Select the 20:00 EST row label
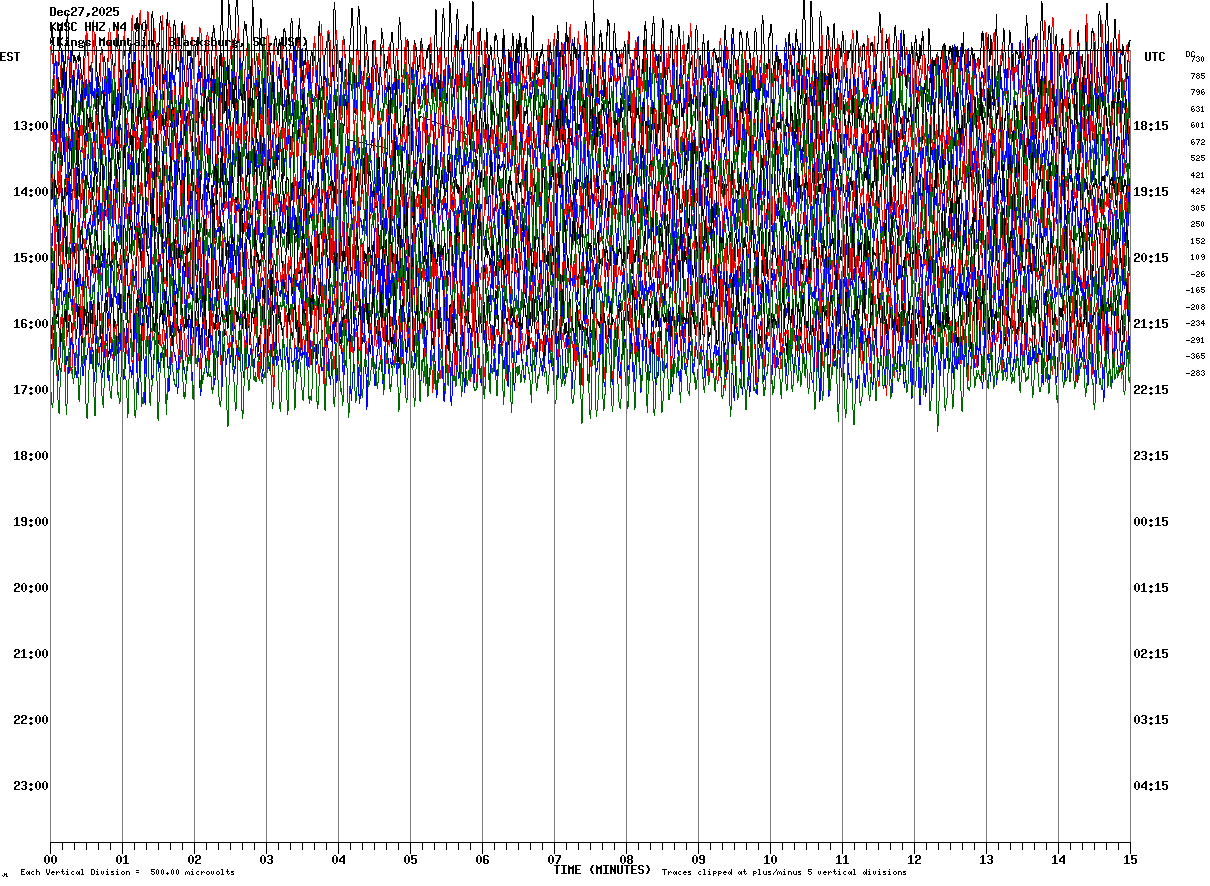The width and height of the screenshot is (1210, 886). tap(31, 588)
